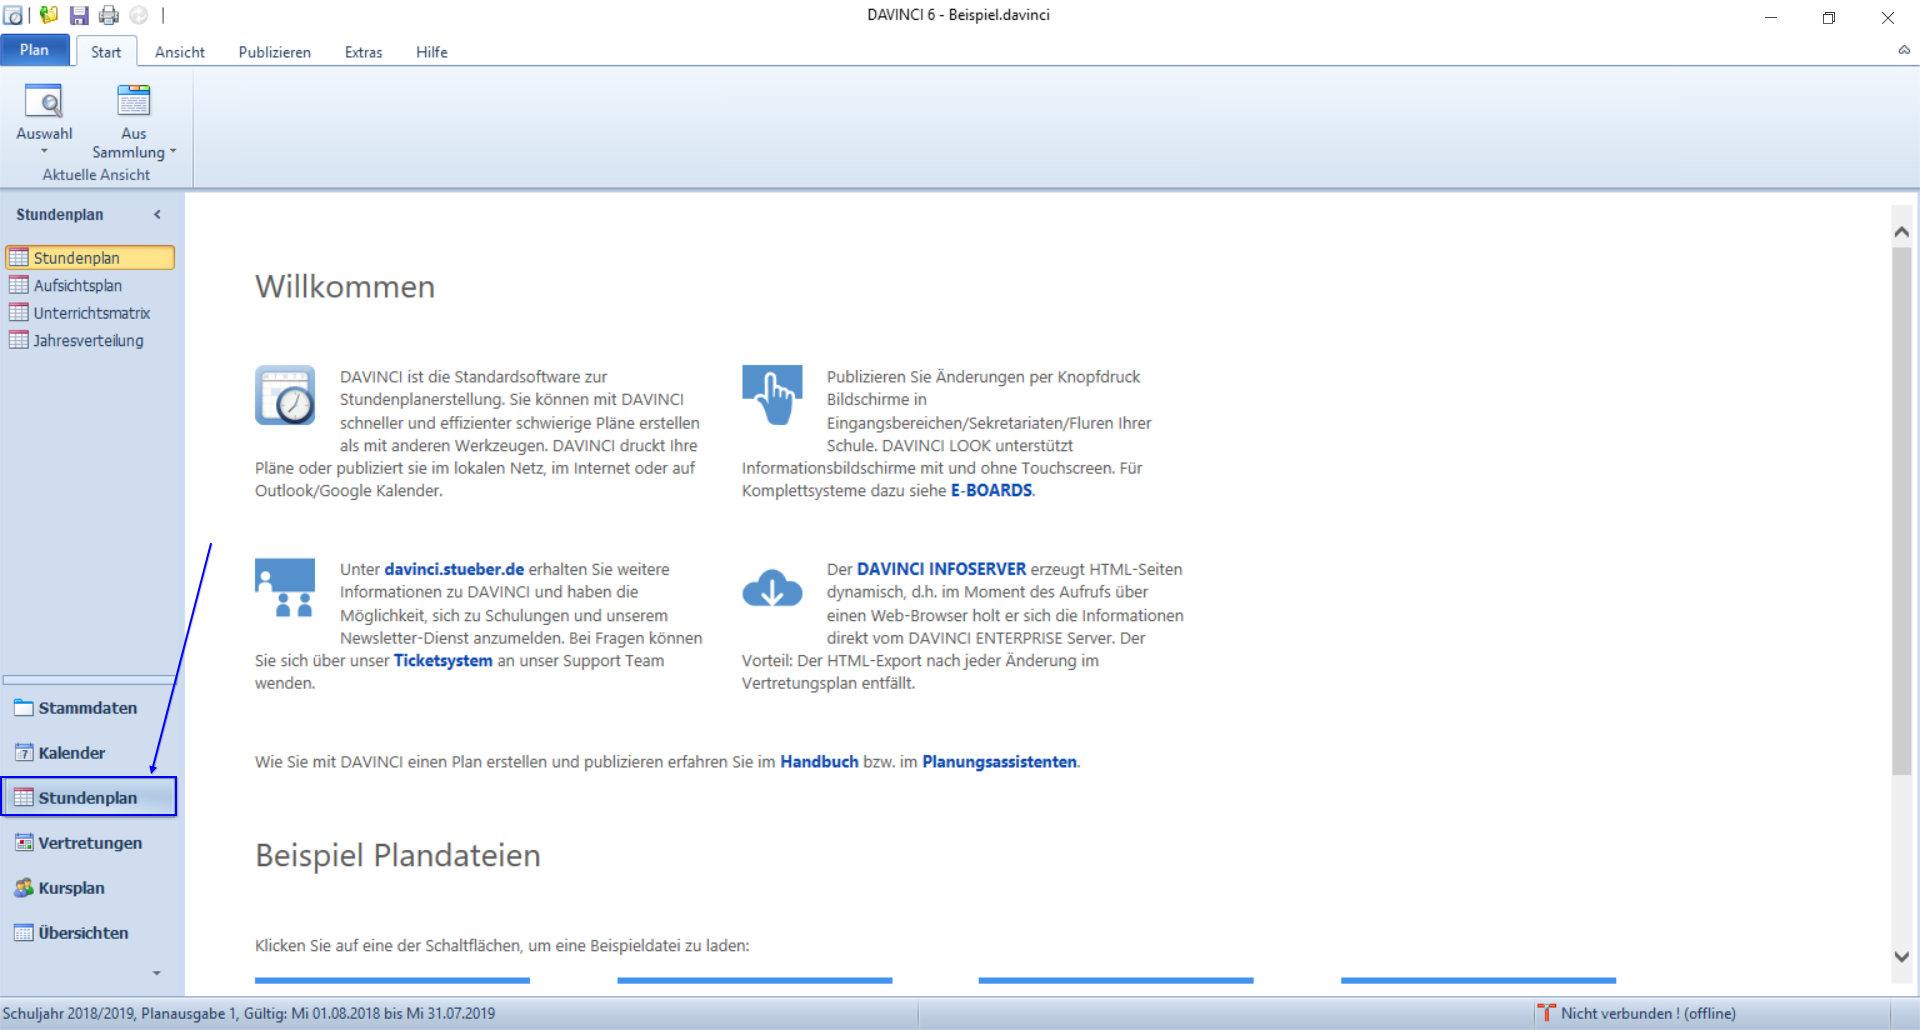
Task: Click the save floppy disk icon
Action: click(79, 15)
